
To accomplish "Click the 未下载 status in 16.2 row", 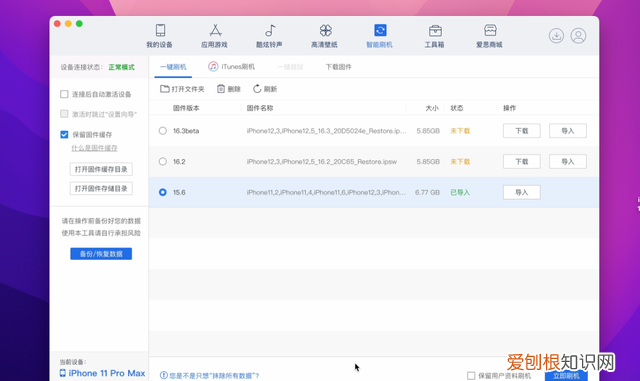I will (x=460, y=162).
